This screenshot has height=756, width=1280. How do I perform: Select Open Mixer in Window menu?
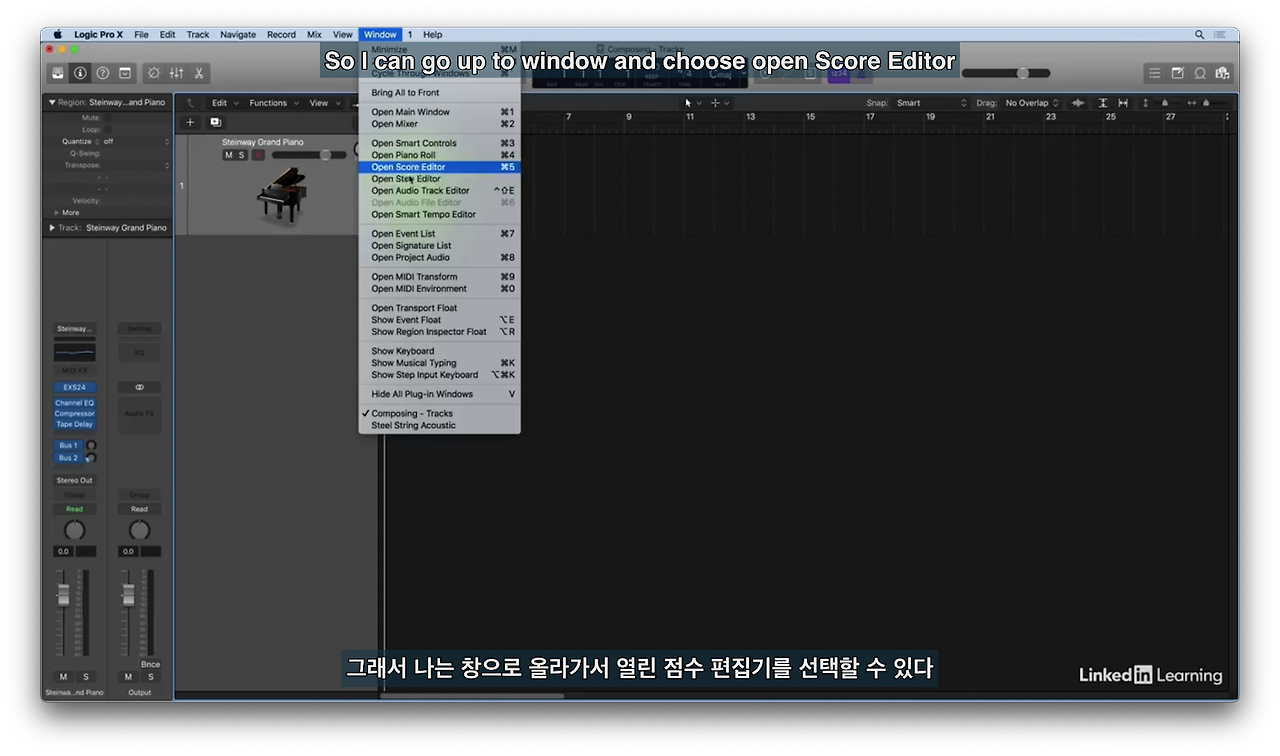[x=439, y=124]
